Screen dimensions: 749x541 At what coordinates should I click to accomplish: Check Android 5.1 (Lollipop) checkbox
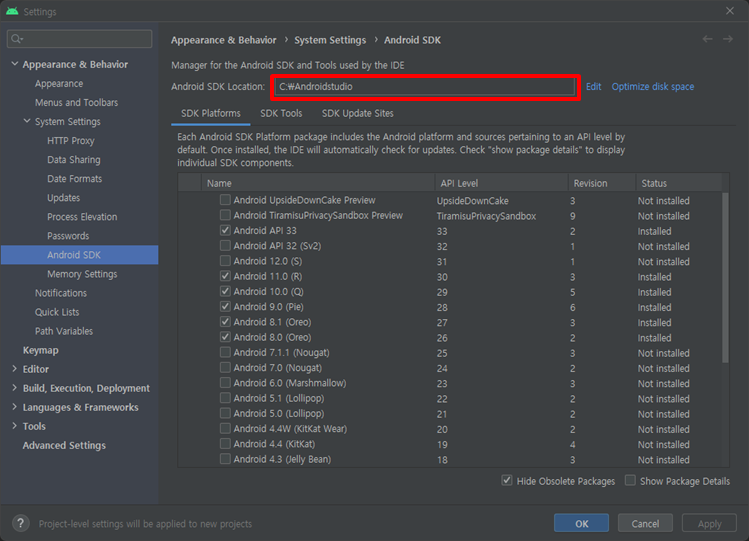pos(225,398)
